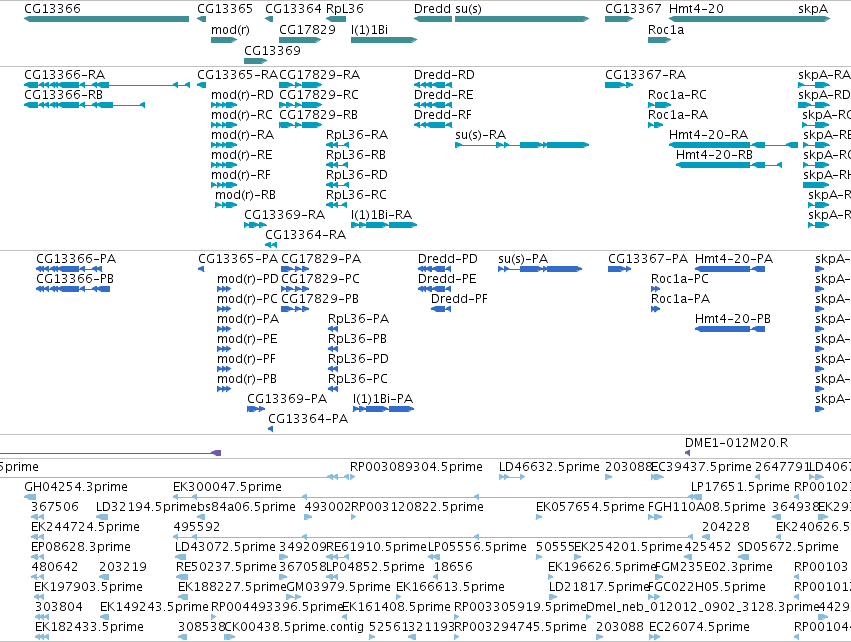This screenshot has height=642, width=851.
Task: Select the CG13366 gene bar
Action: coord(106,19)
